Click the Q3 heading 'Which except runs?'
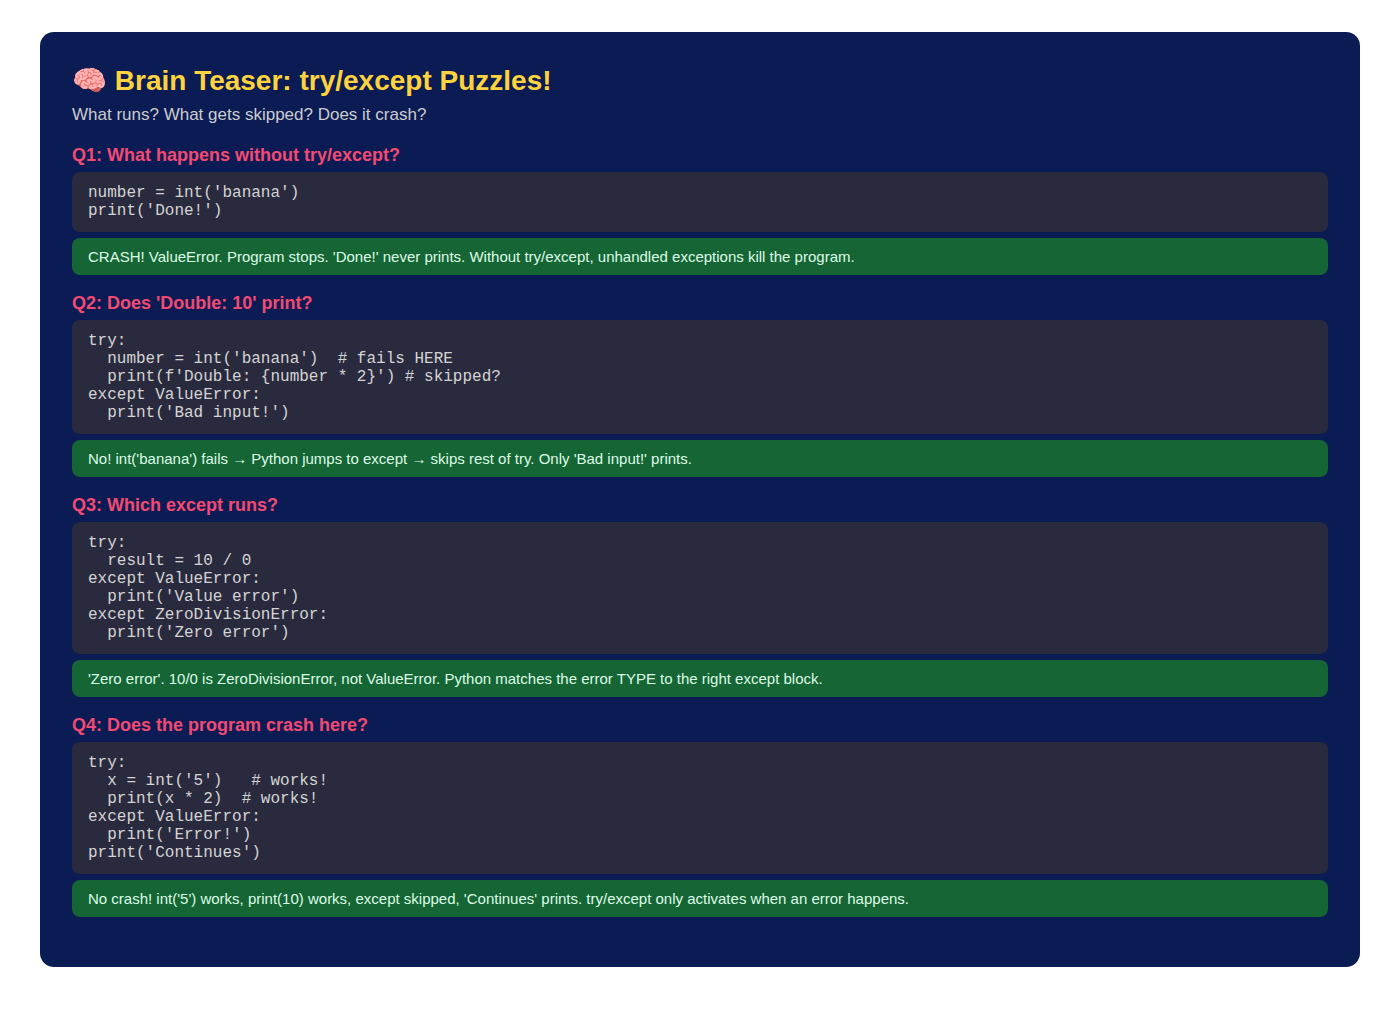Image resolution: width=1400 pixels, height=1018 pixels. (175, 505)
